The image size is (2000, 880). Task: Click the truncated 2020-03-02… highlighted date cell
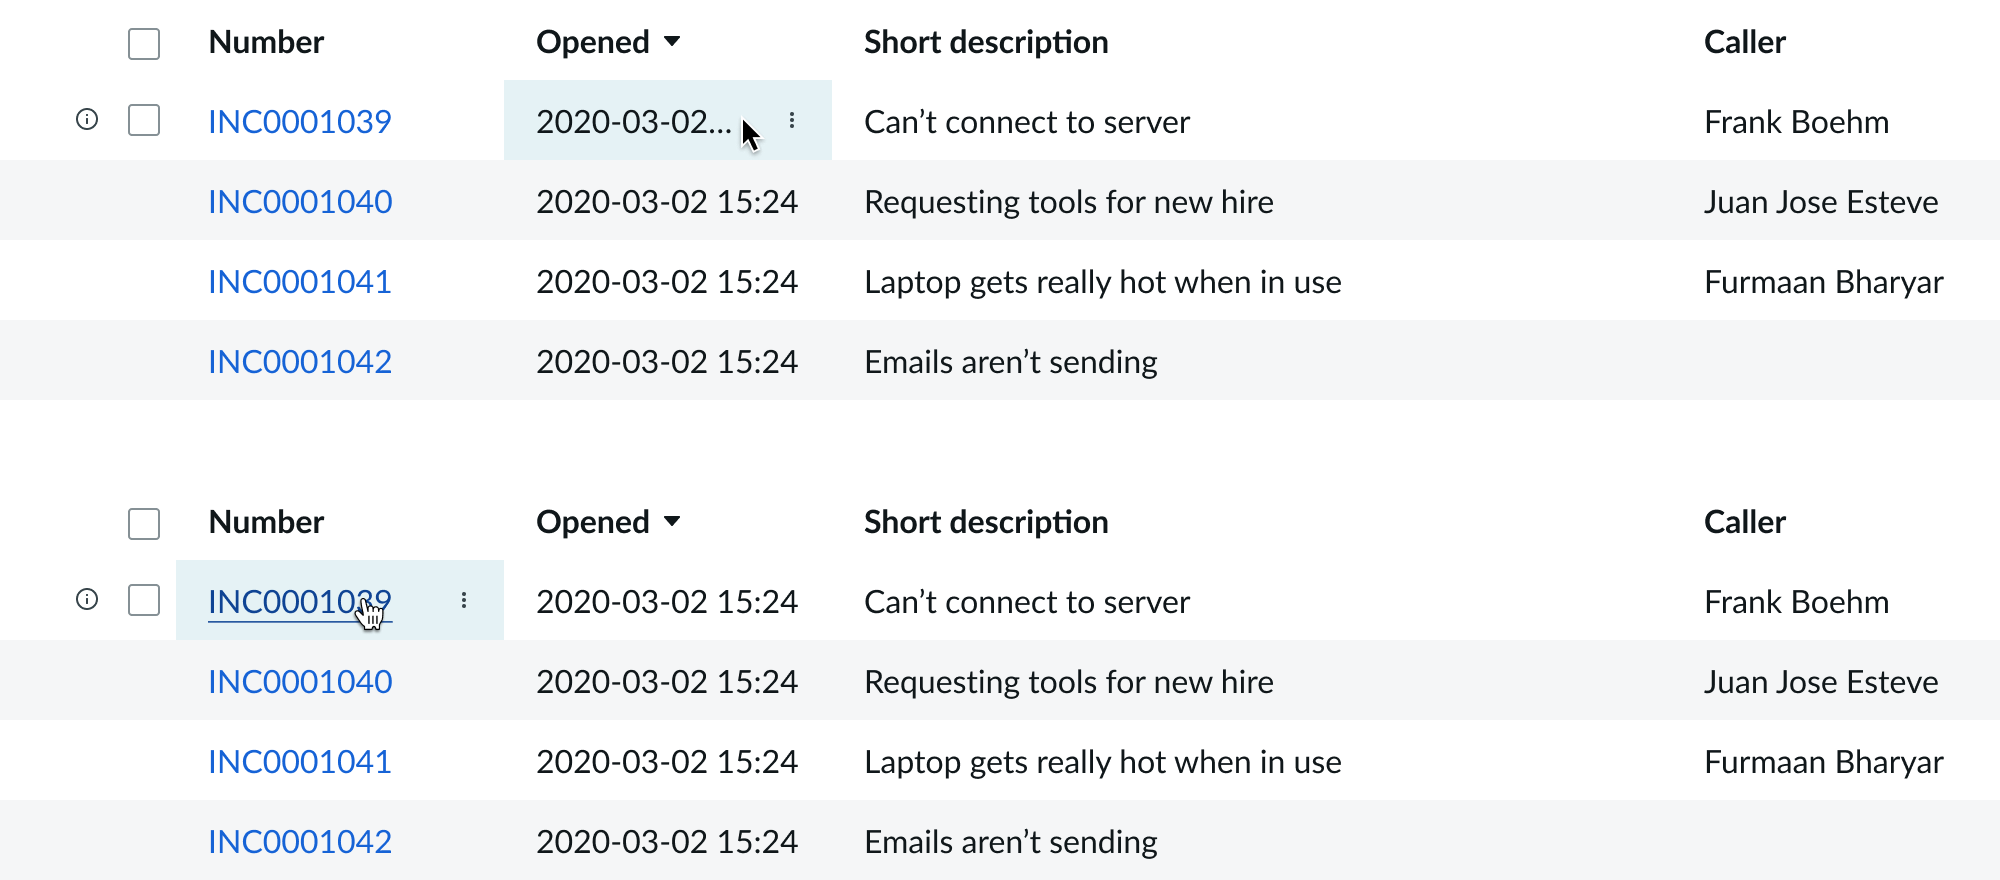pyautogui.click(x=632, y=122)
